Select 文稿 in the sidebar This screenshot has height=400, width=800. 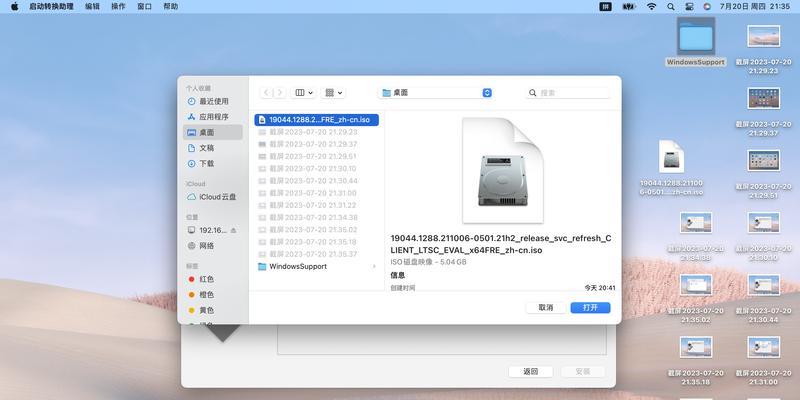(x=213, y=148)
